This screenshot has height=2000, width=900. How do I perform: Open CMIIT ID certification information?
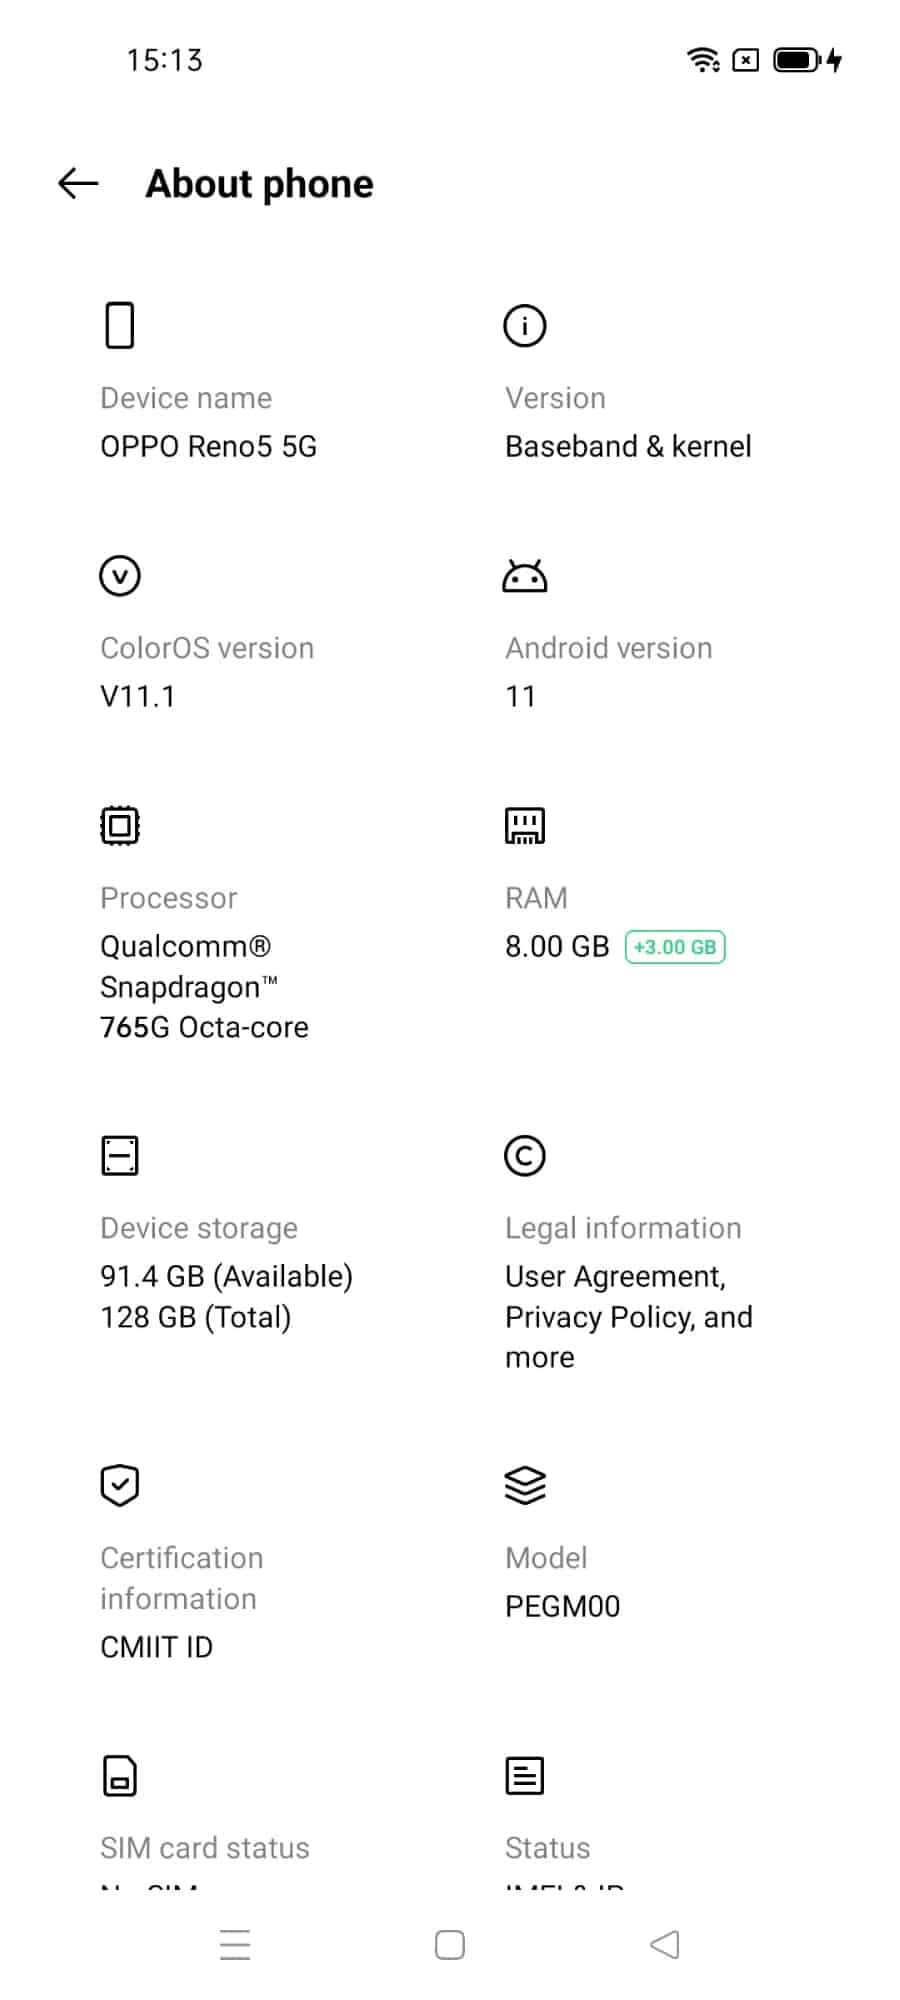[157, 1646]
